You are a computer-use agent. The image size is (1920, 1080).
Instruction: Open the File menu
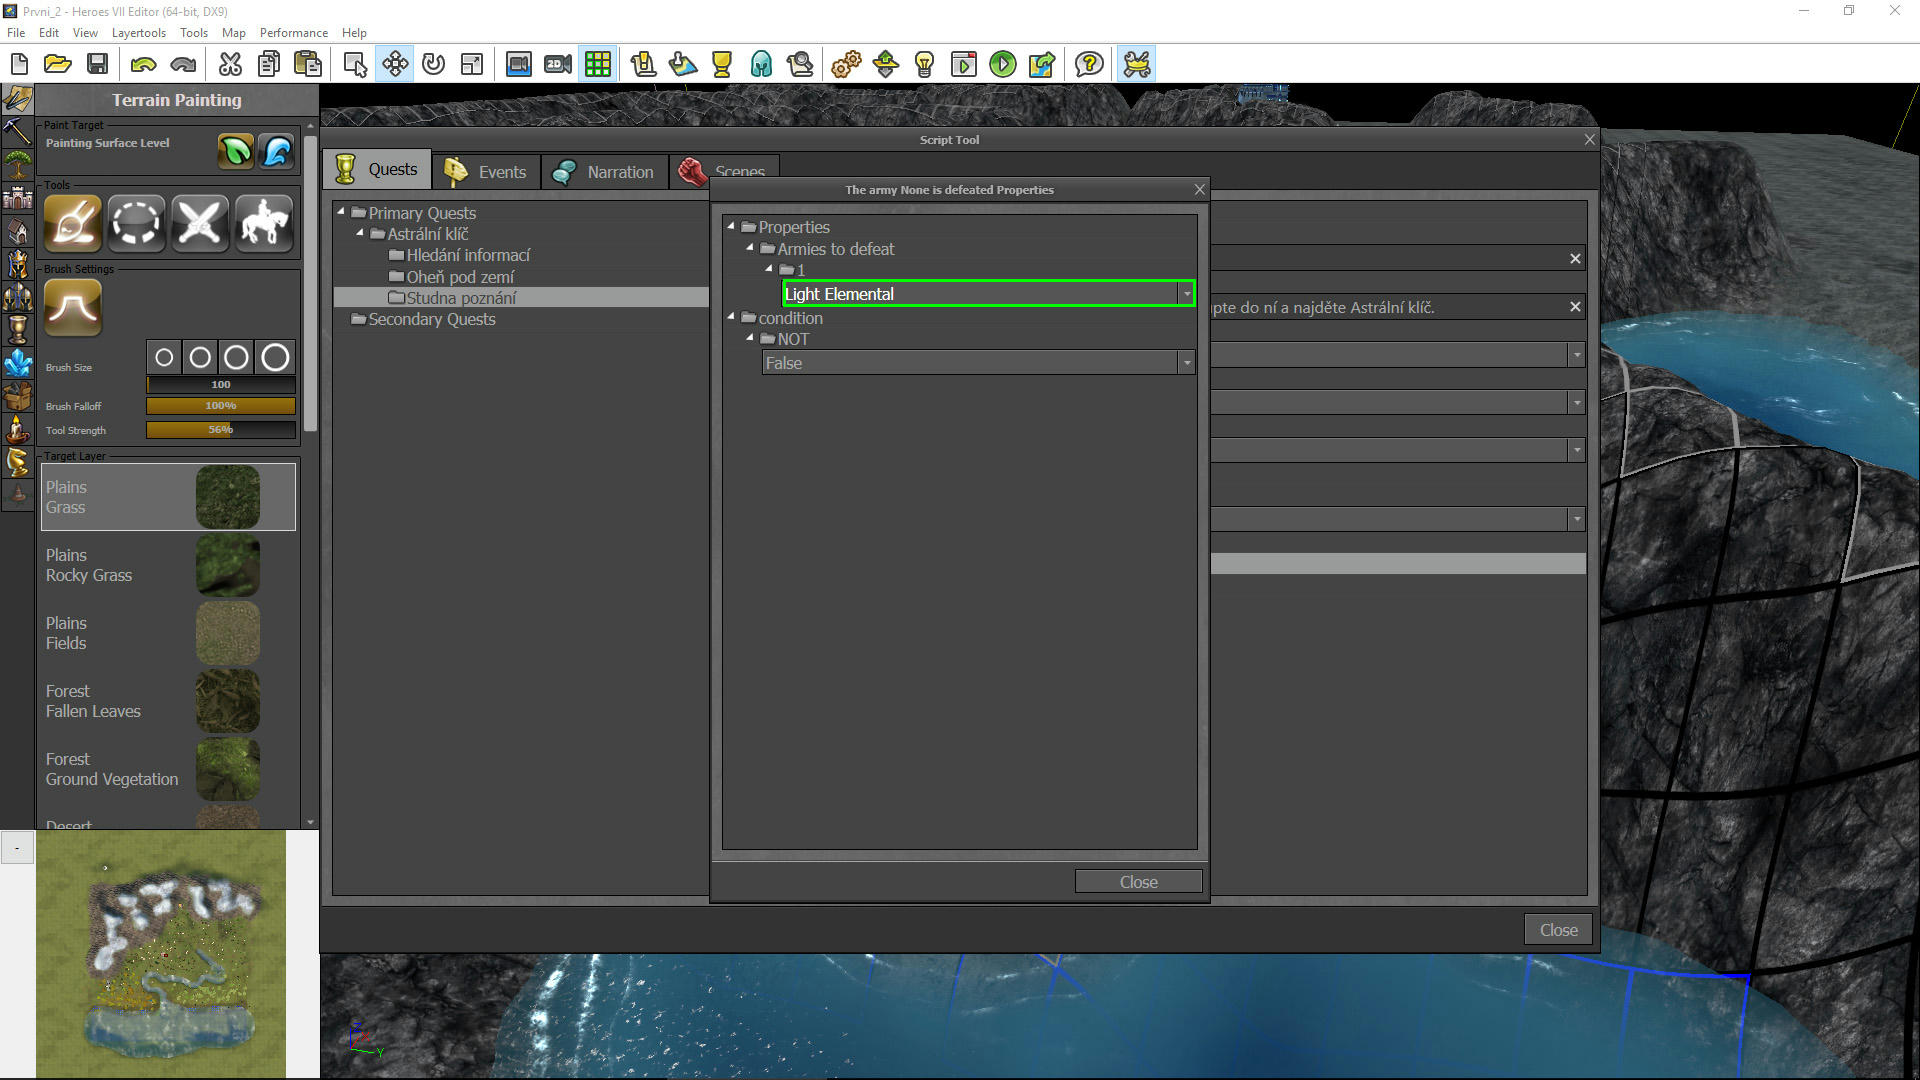point(16,32)
